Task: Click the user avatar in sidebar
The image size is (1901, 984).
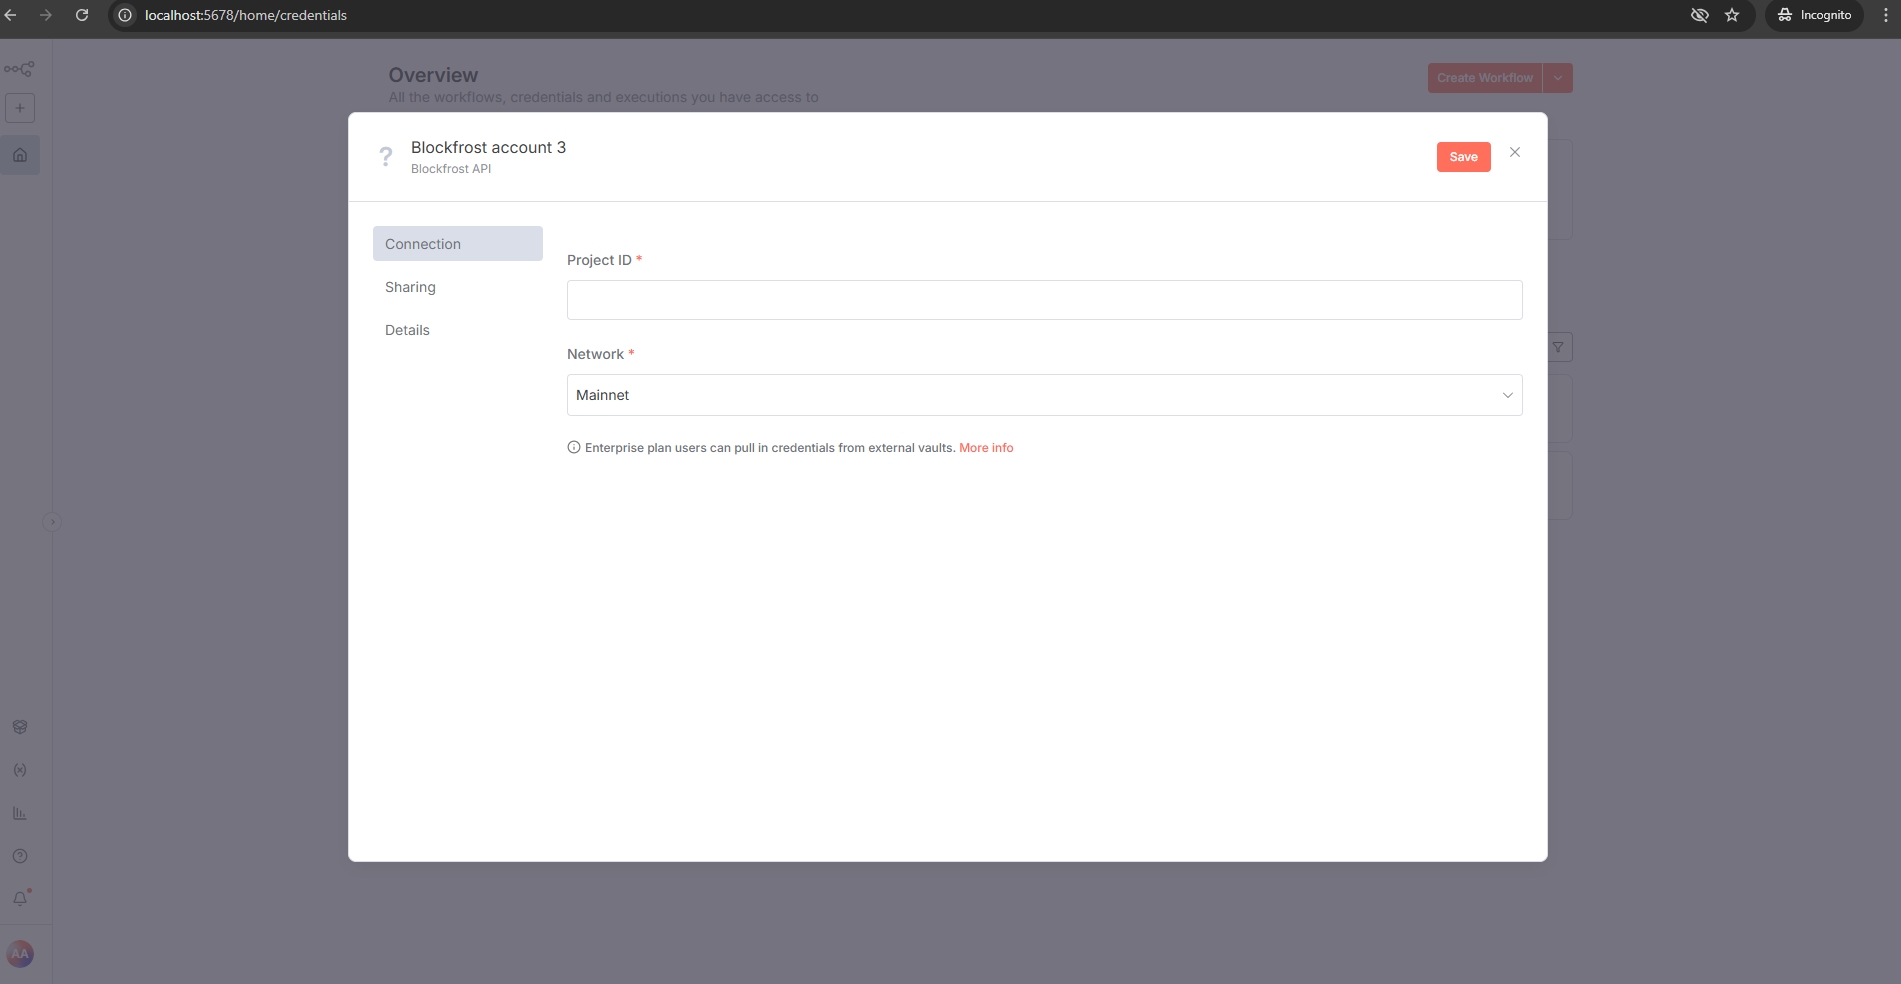Action: 20,954
